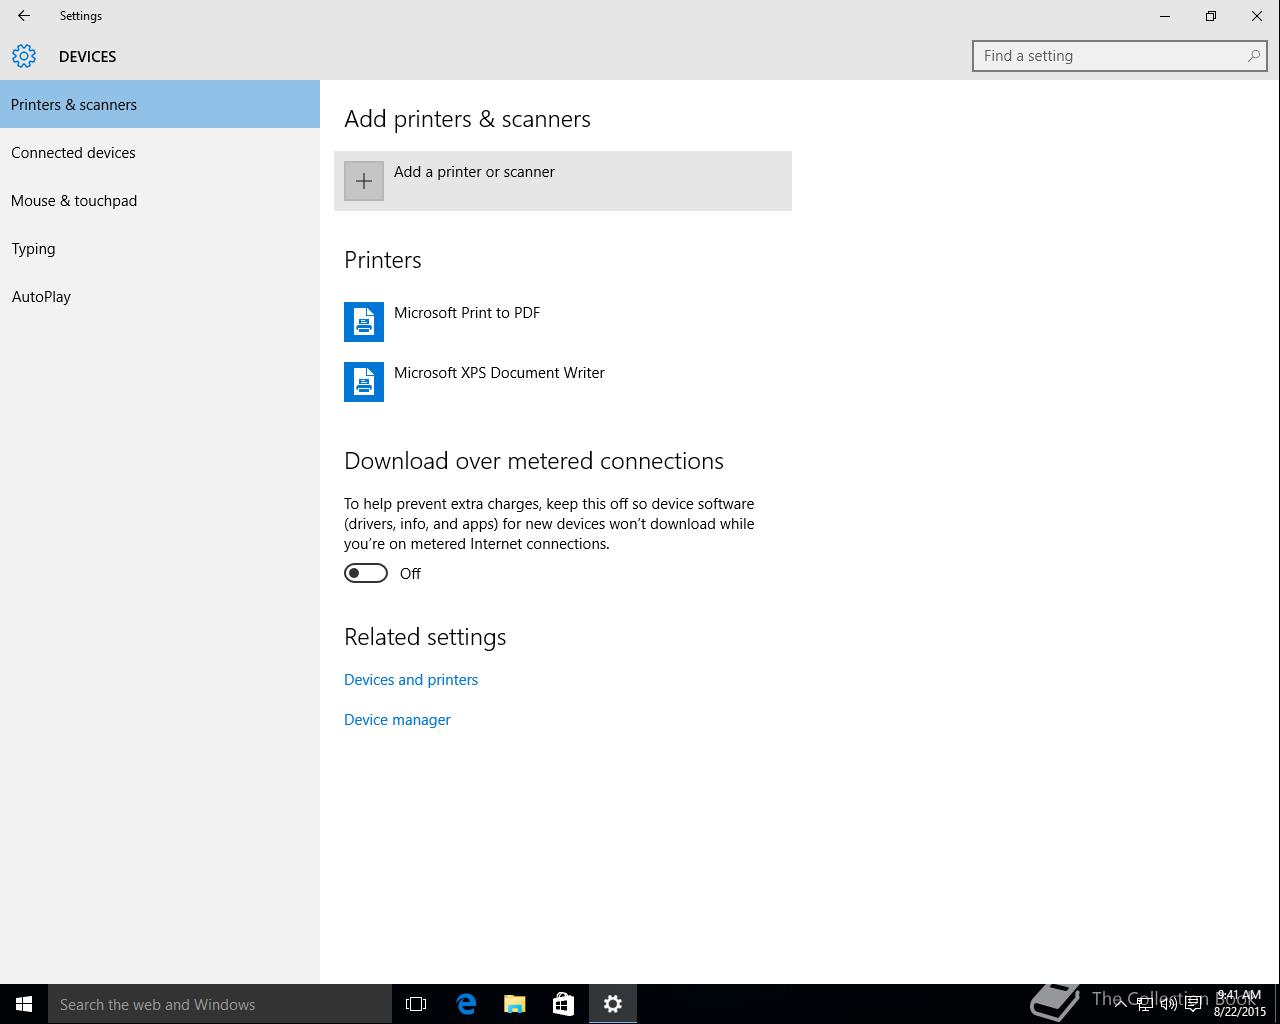This screenshot has height=1024, width=1280.
Task: Click the Settings gear on the taskbar
Action: [x=613, y=1004]
